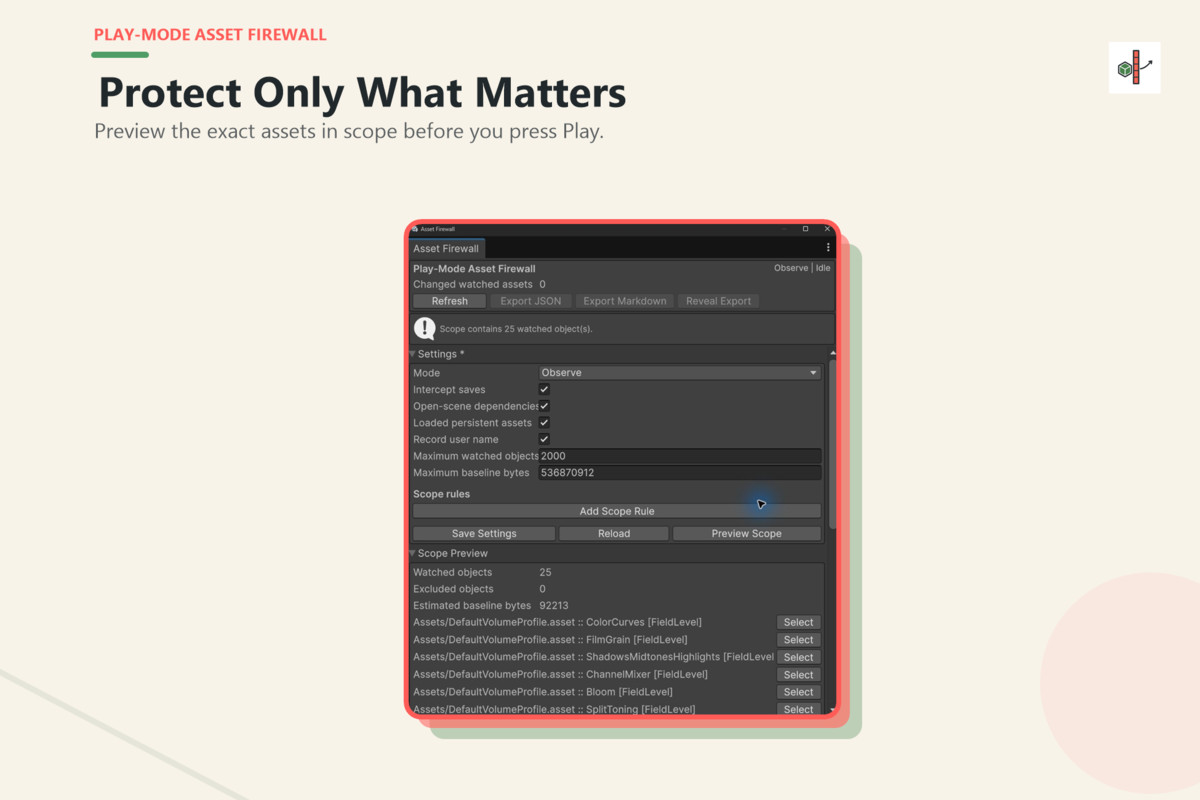Image resolution: width=1200 pixels, height=800 pixels.
Task: Click the 'Watched objects' label
Action: pyautogui.click(x=452, y=572)
